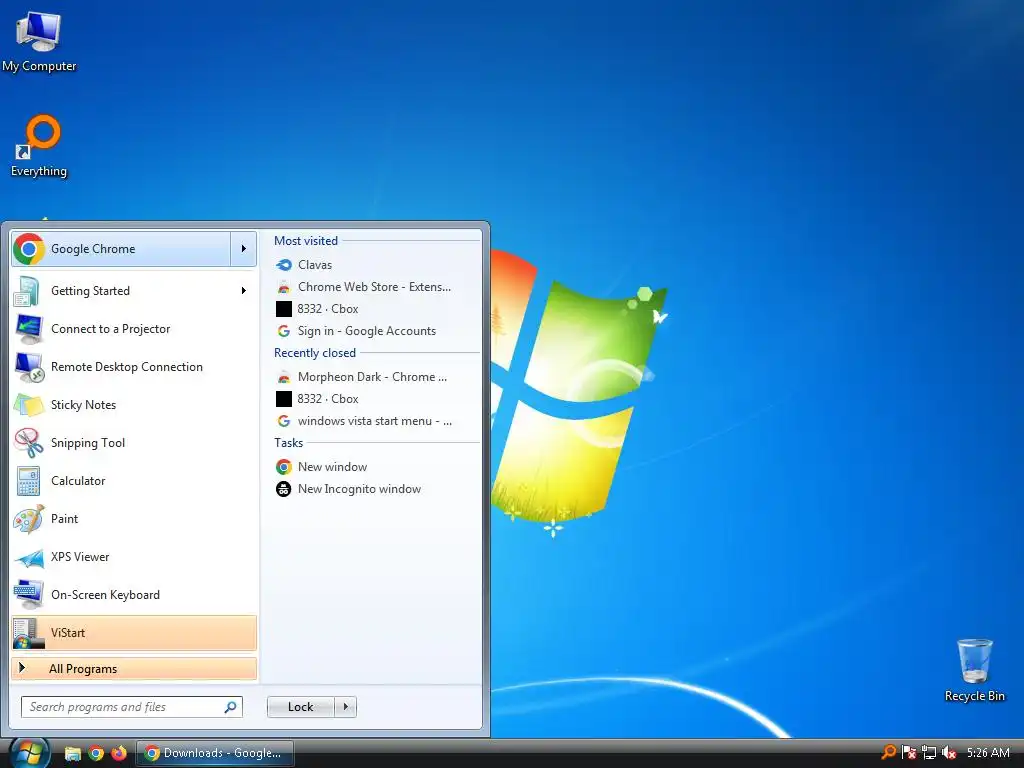Select Calculator entry

[134, 481]
